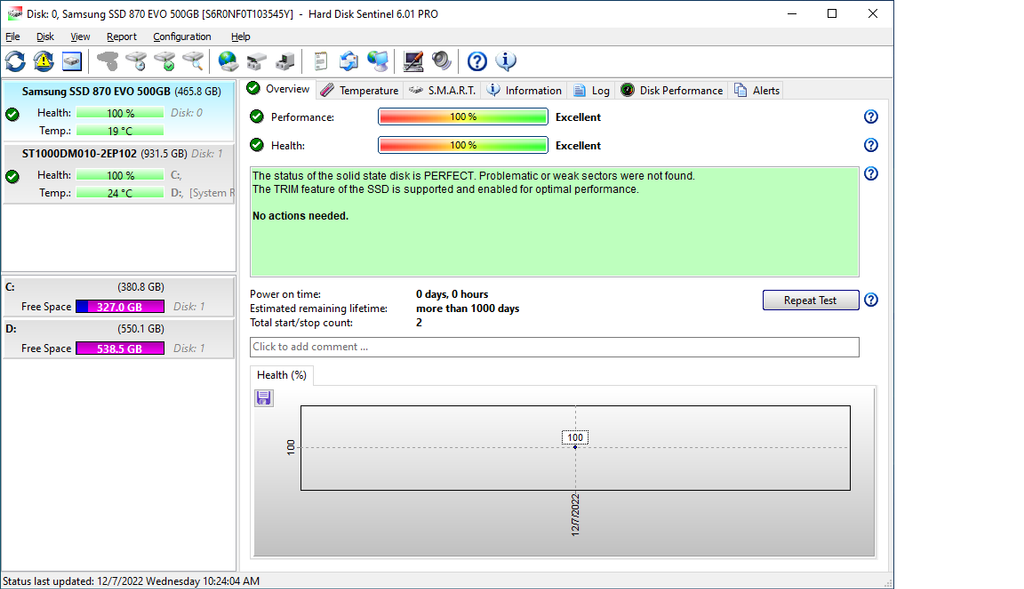
Task: Open the File menu
Action: (x=12, y=37)
